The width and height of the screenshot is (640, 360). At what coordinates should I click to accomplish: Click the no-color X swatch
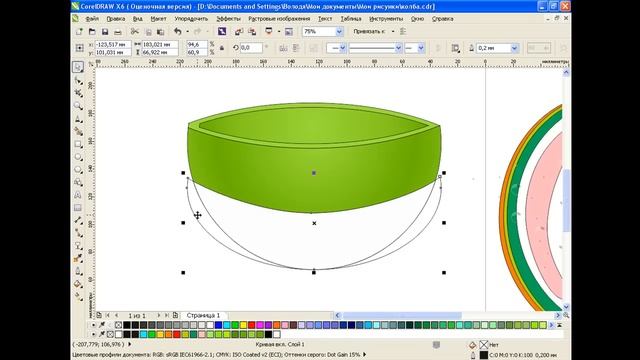118,325
